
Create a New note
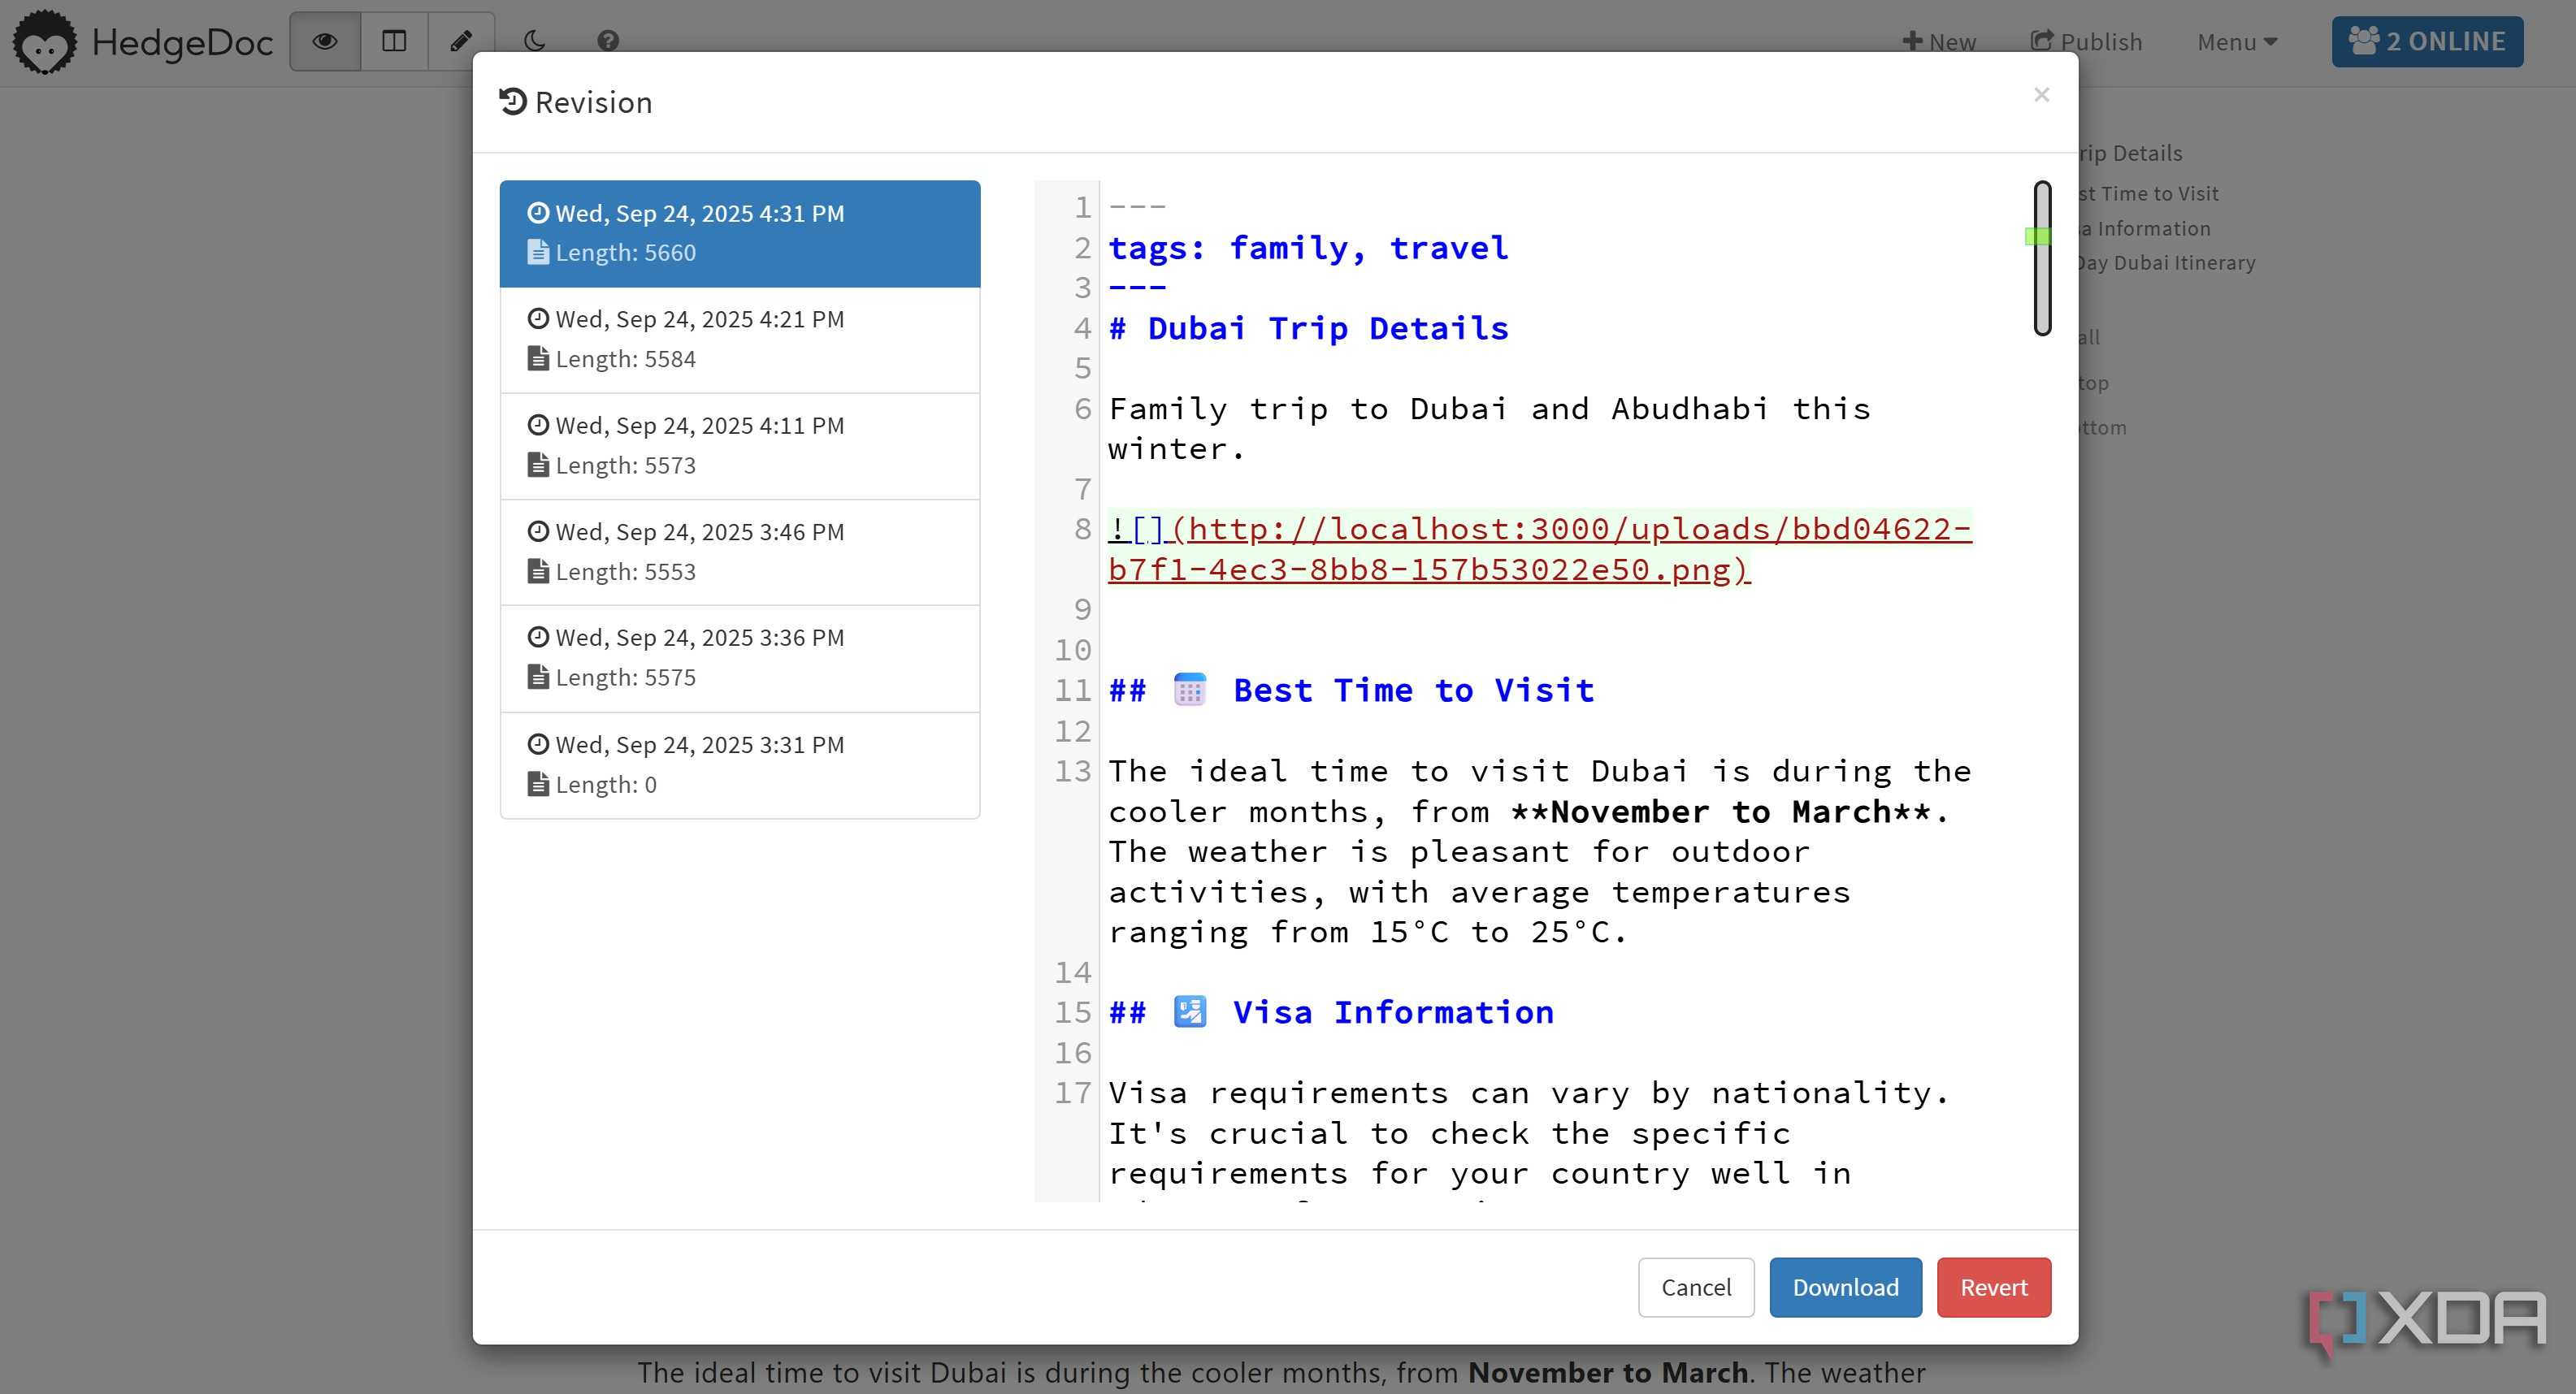click(1939, 42)
